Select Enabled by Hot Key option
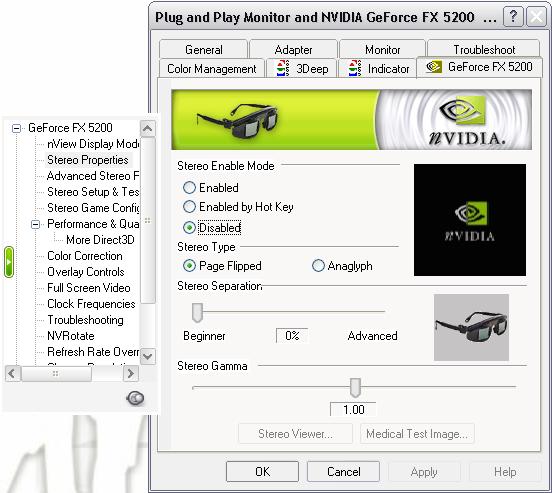Screen dimensions: 552x493 (189, 207)
